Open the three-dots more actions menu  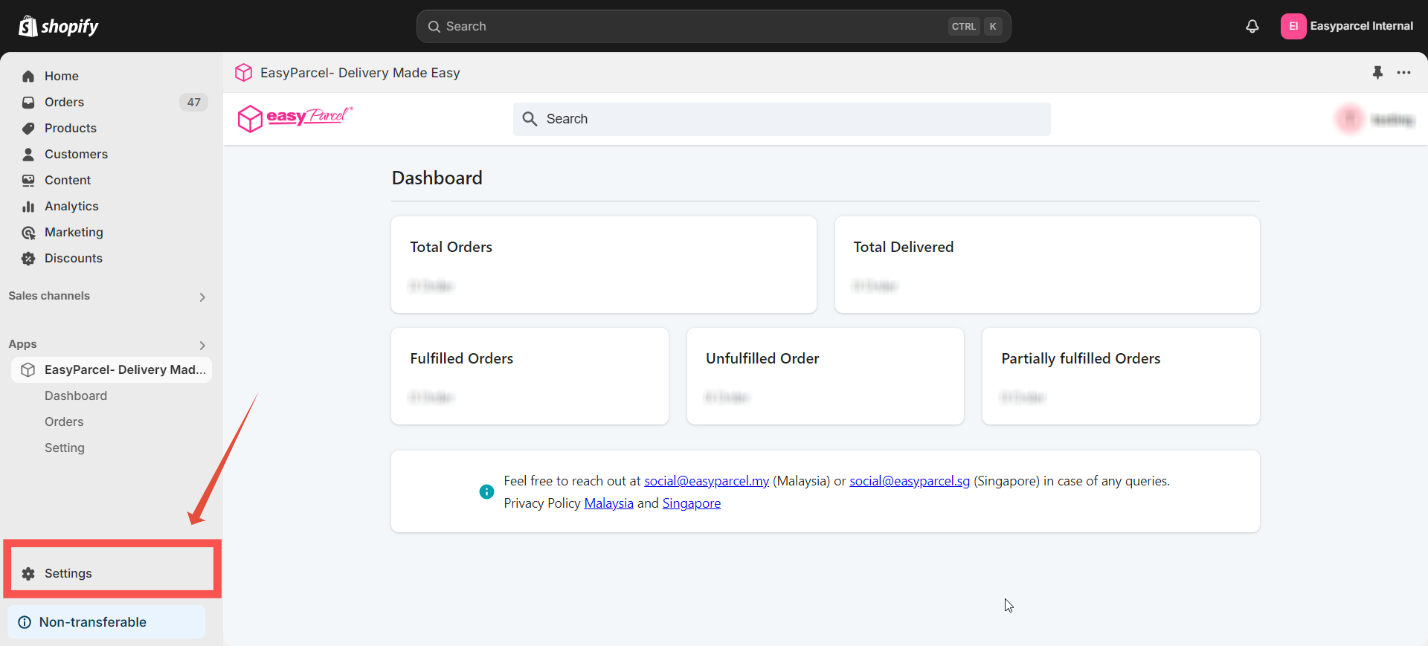1404,73
